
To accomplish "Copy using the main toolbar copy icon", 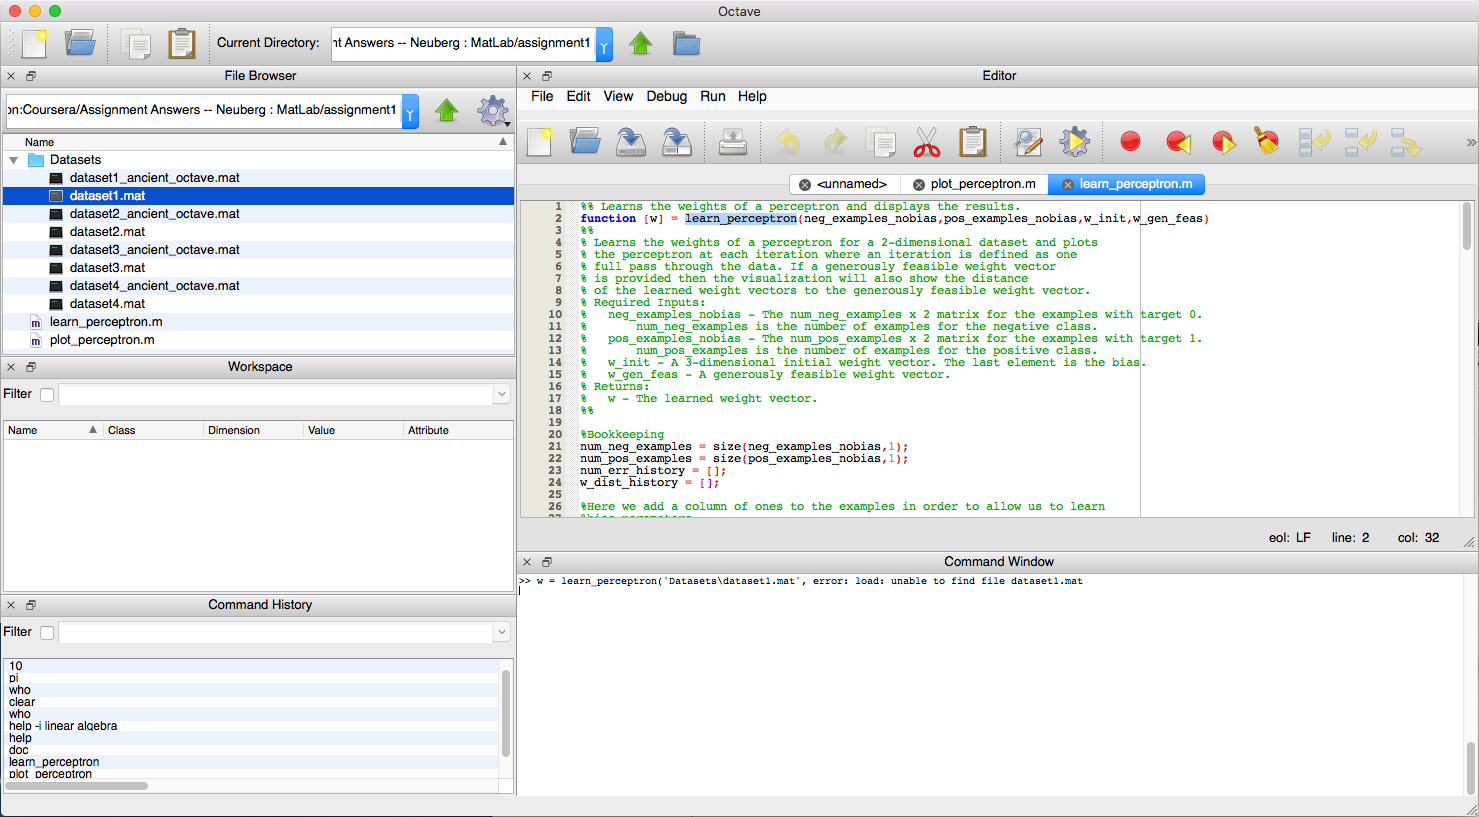I will (x=135, y=43).
